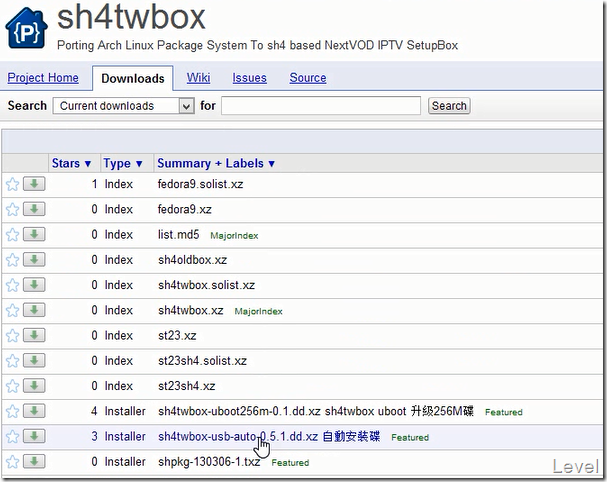
Task: Star the sh4twbox-uboot256m download
Action: [12, 411]
